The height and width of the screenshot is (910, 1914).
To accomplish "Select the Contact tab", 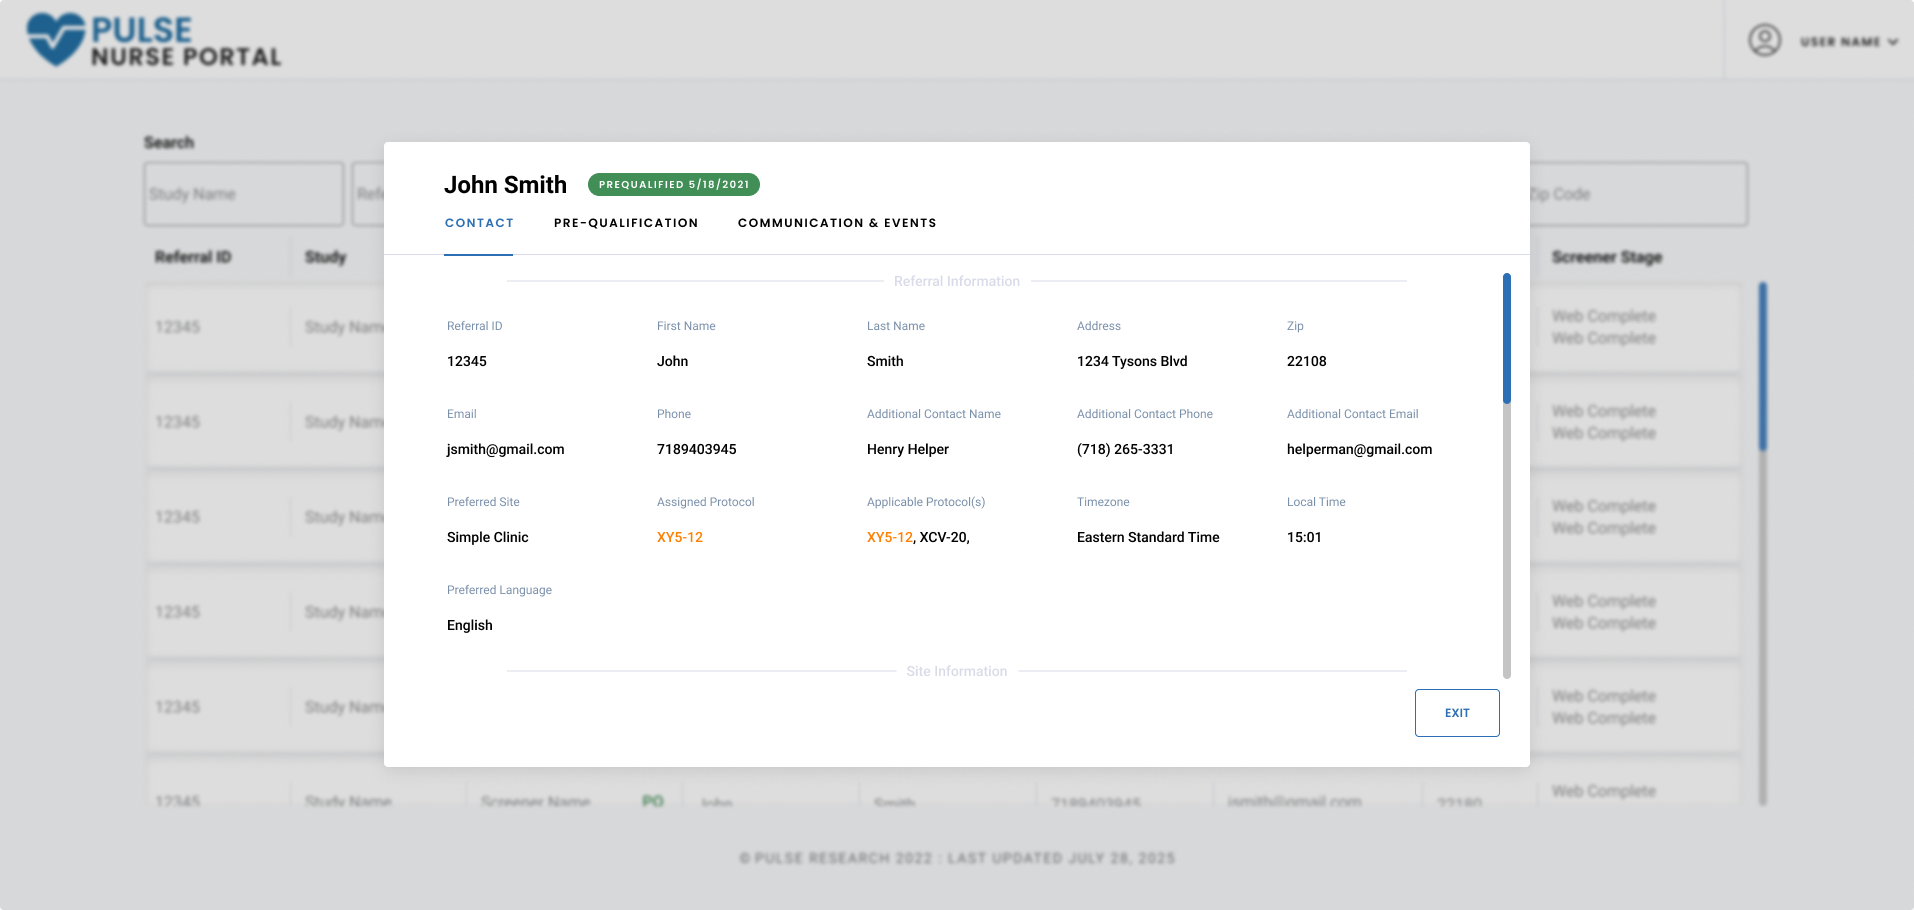I will 479,223.
